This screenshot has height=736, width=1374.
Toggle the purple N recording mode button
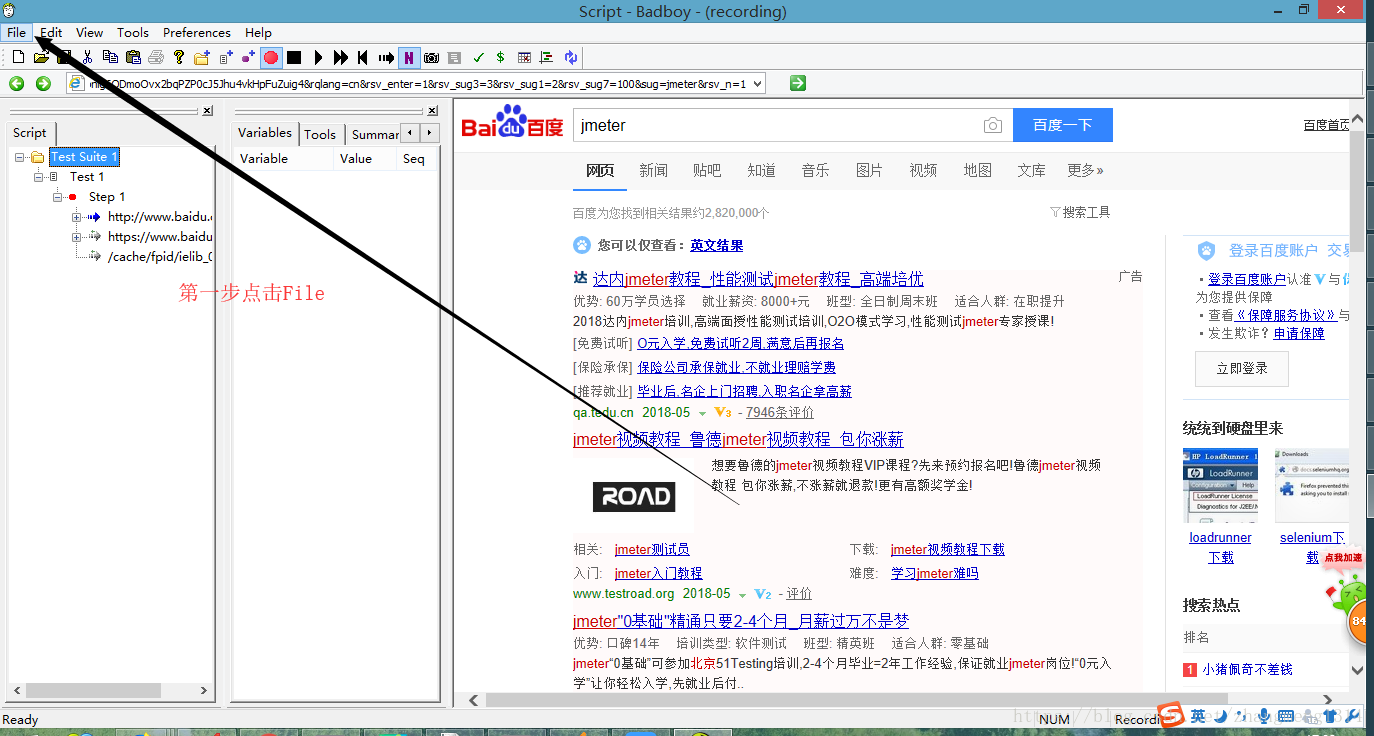coord(409,57)
